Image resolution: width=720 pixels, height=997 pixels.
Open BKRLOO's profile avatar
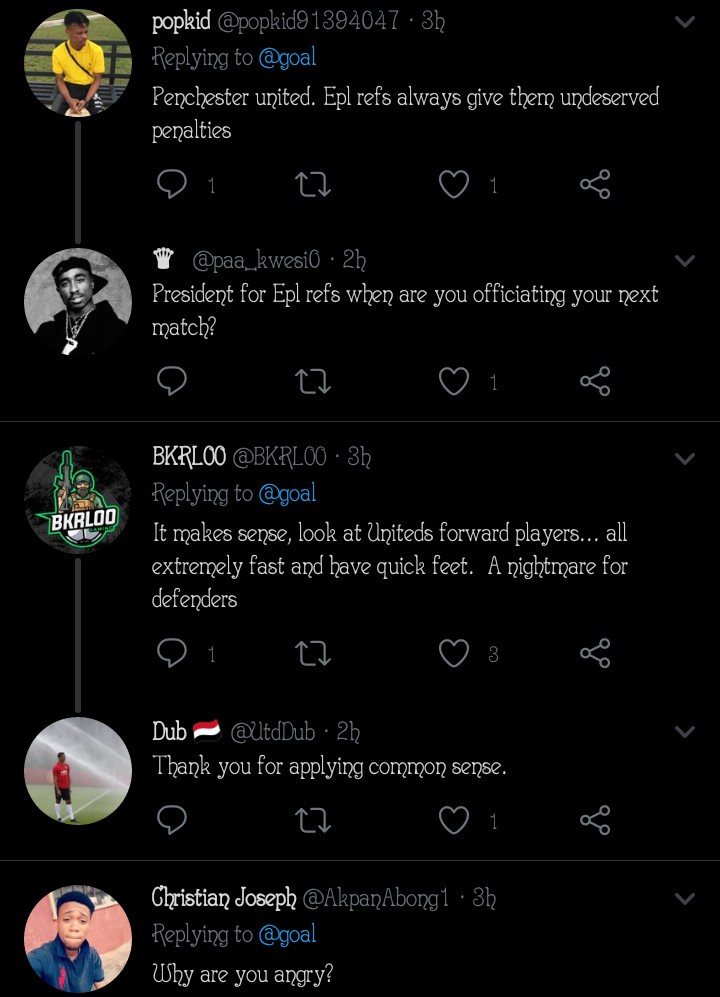(78, 500)
